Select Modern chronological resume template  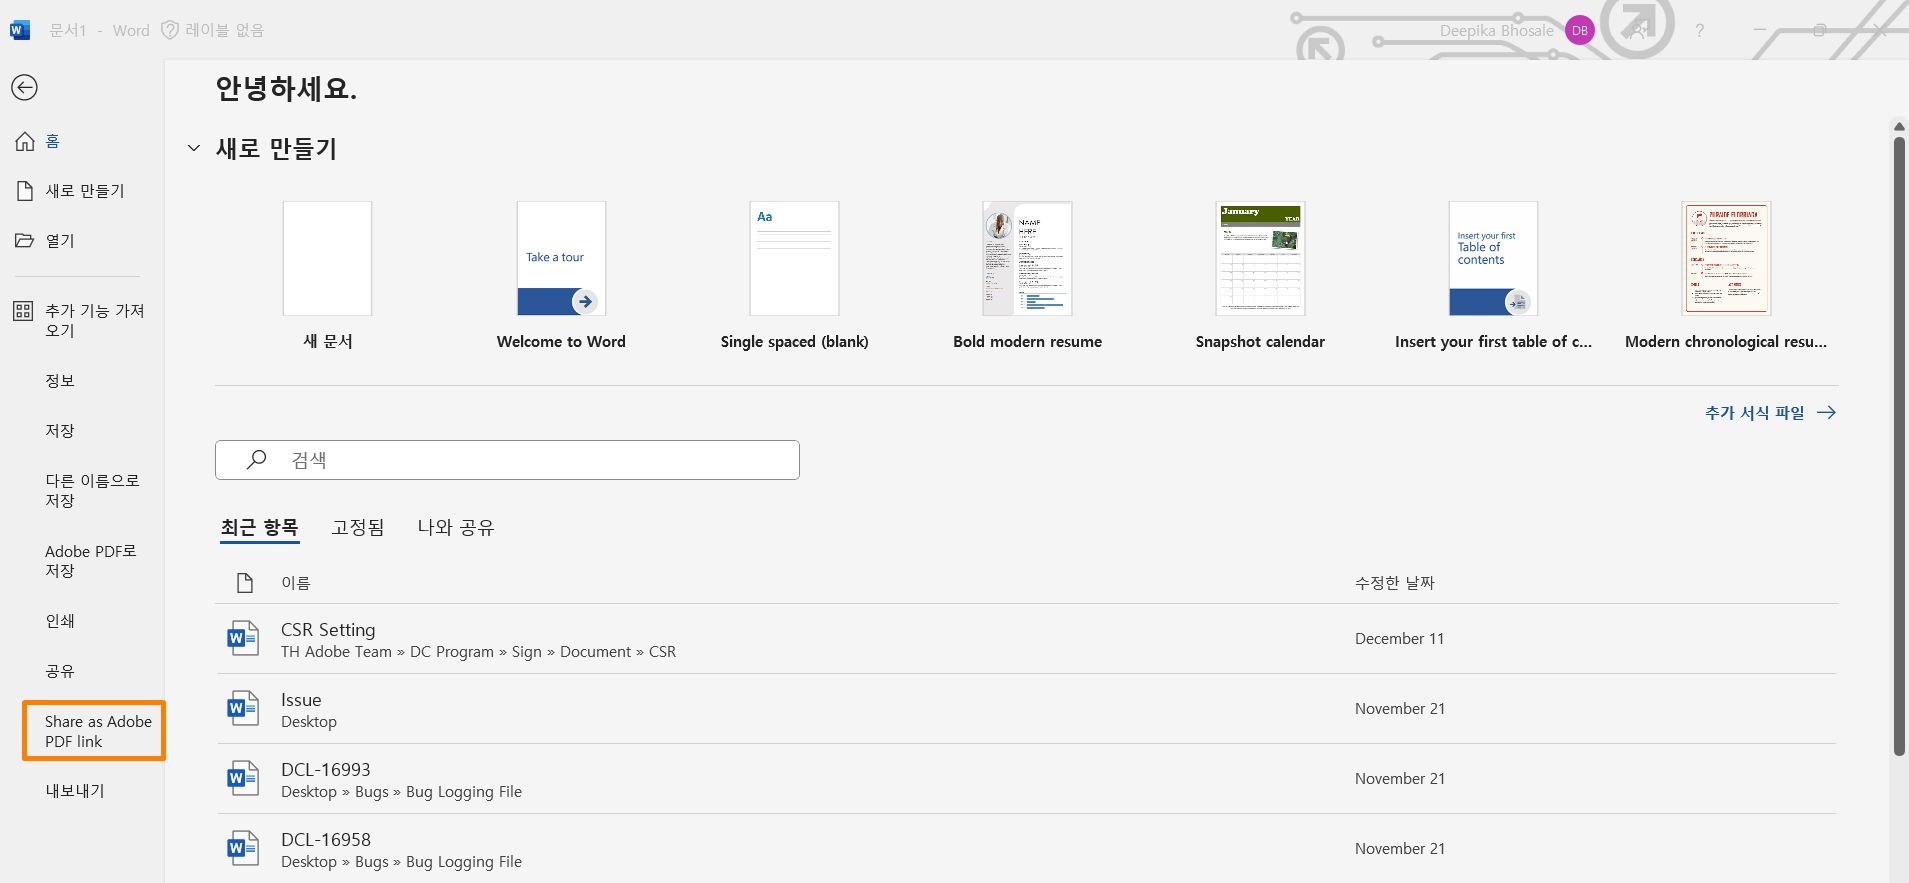1726,275
